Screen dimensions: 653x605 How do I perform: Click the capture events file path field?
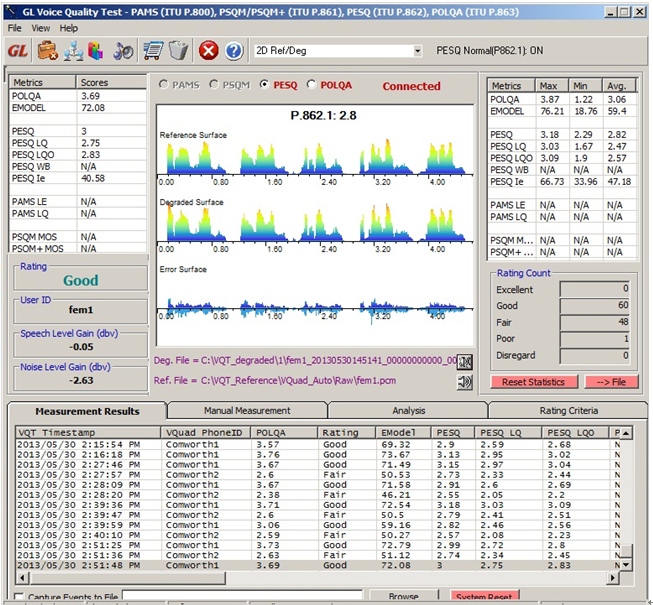[x=242, y=596]
